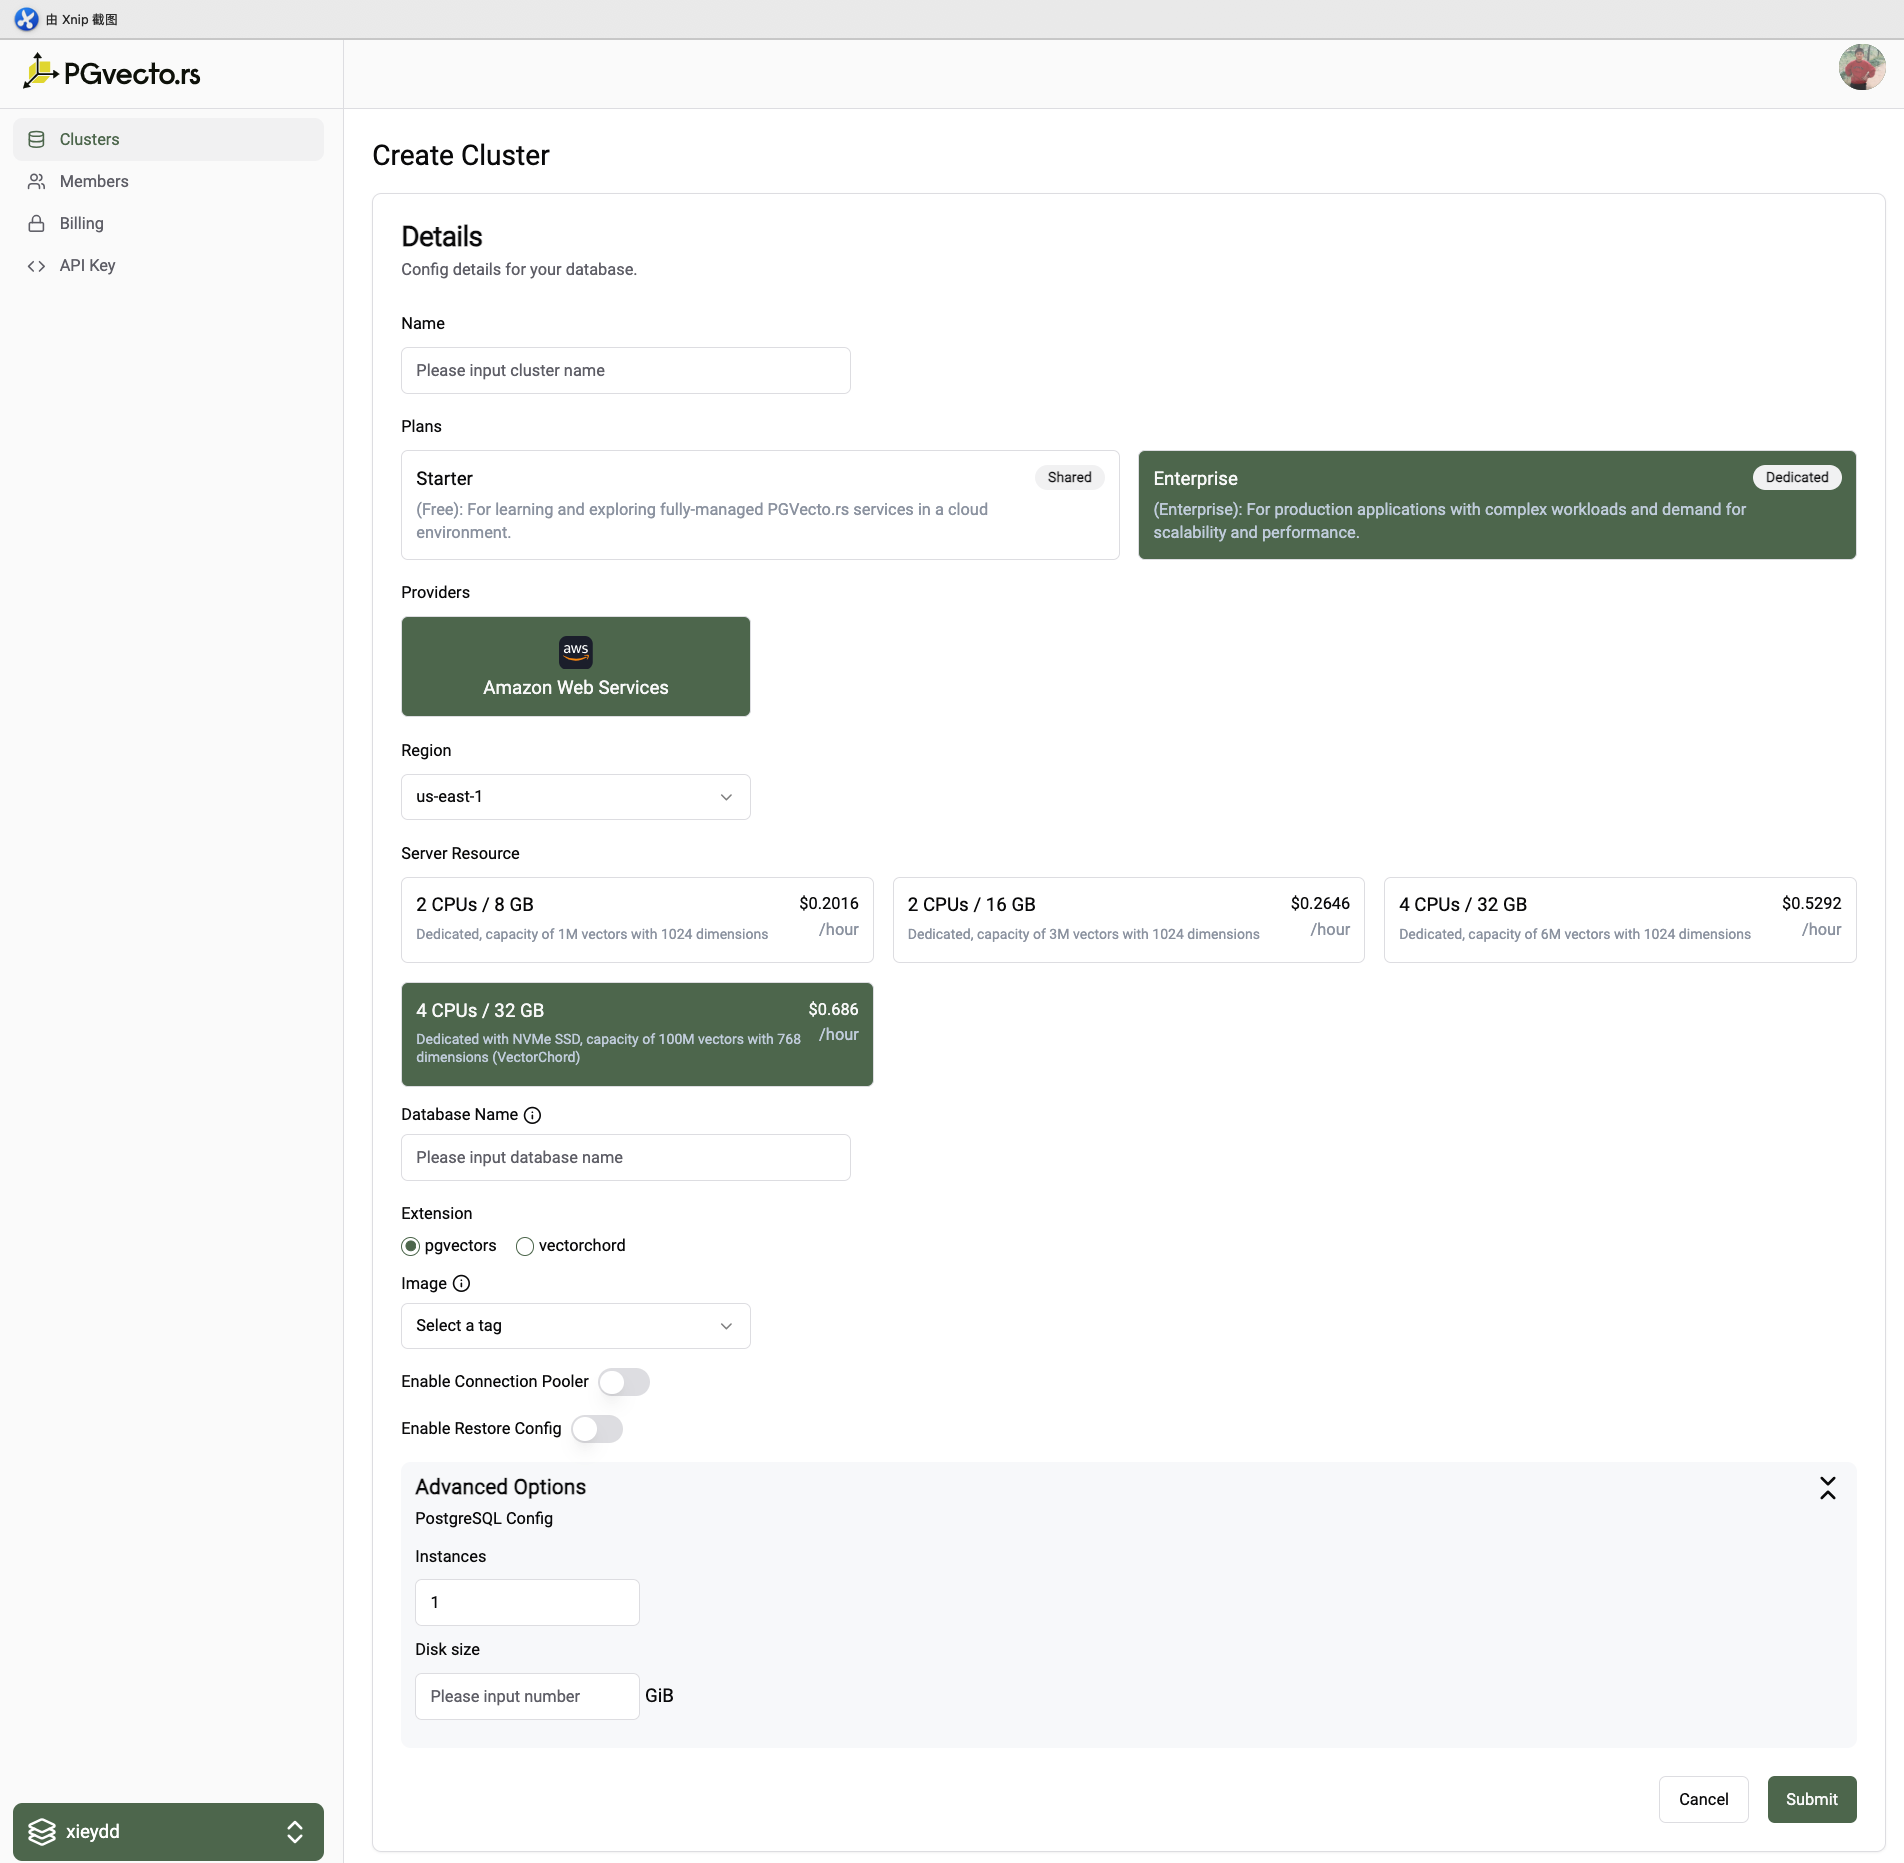The height and width of the screenshot is (1863, 1904).
Task: Choose Amazon Web Services provider
Action: pyautogui.click(x=576, y=666)
